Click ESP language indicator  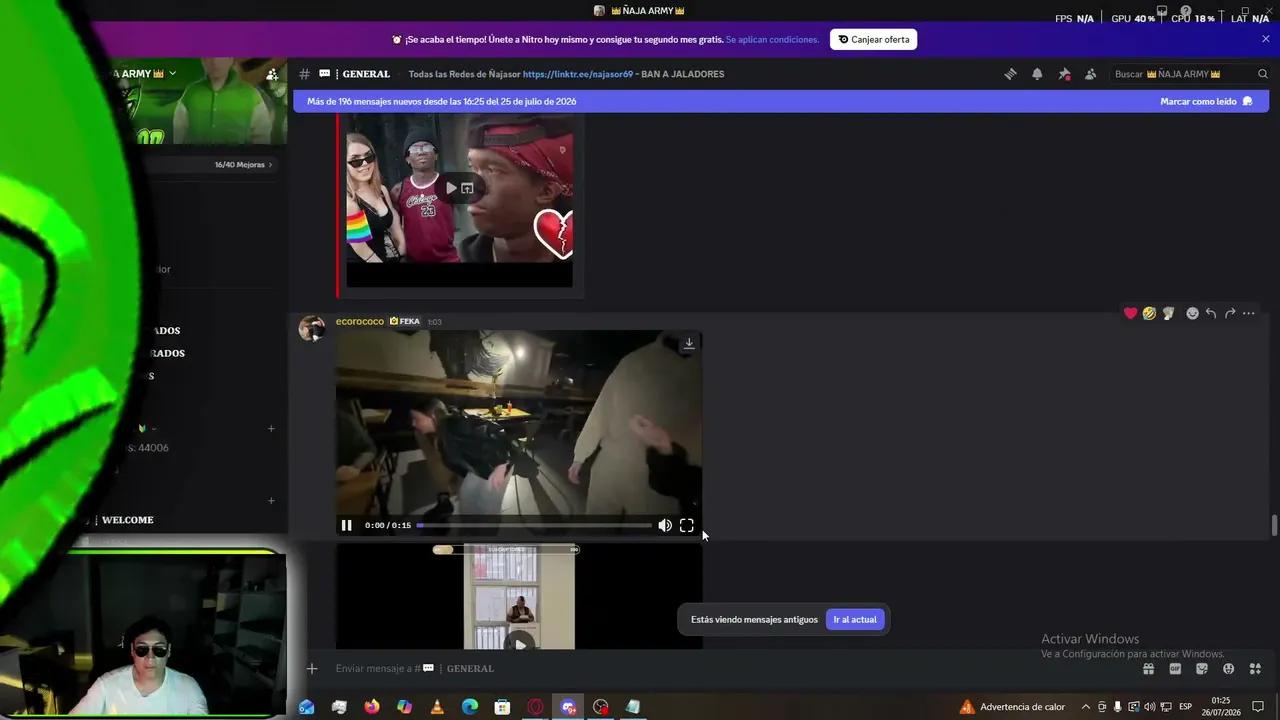(x=1186, y=707)
